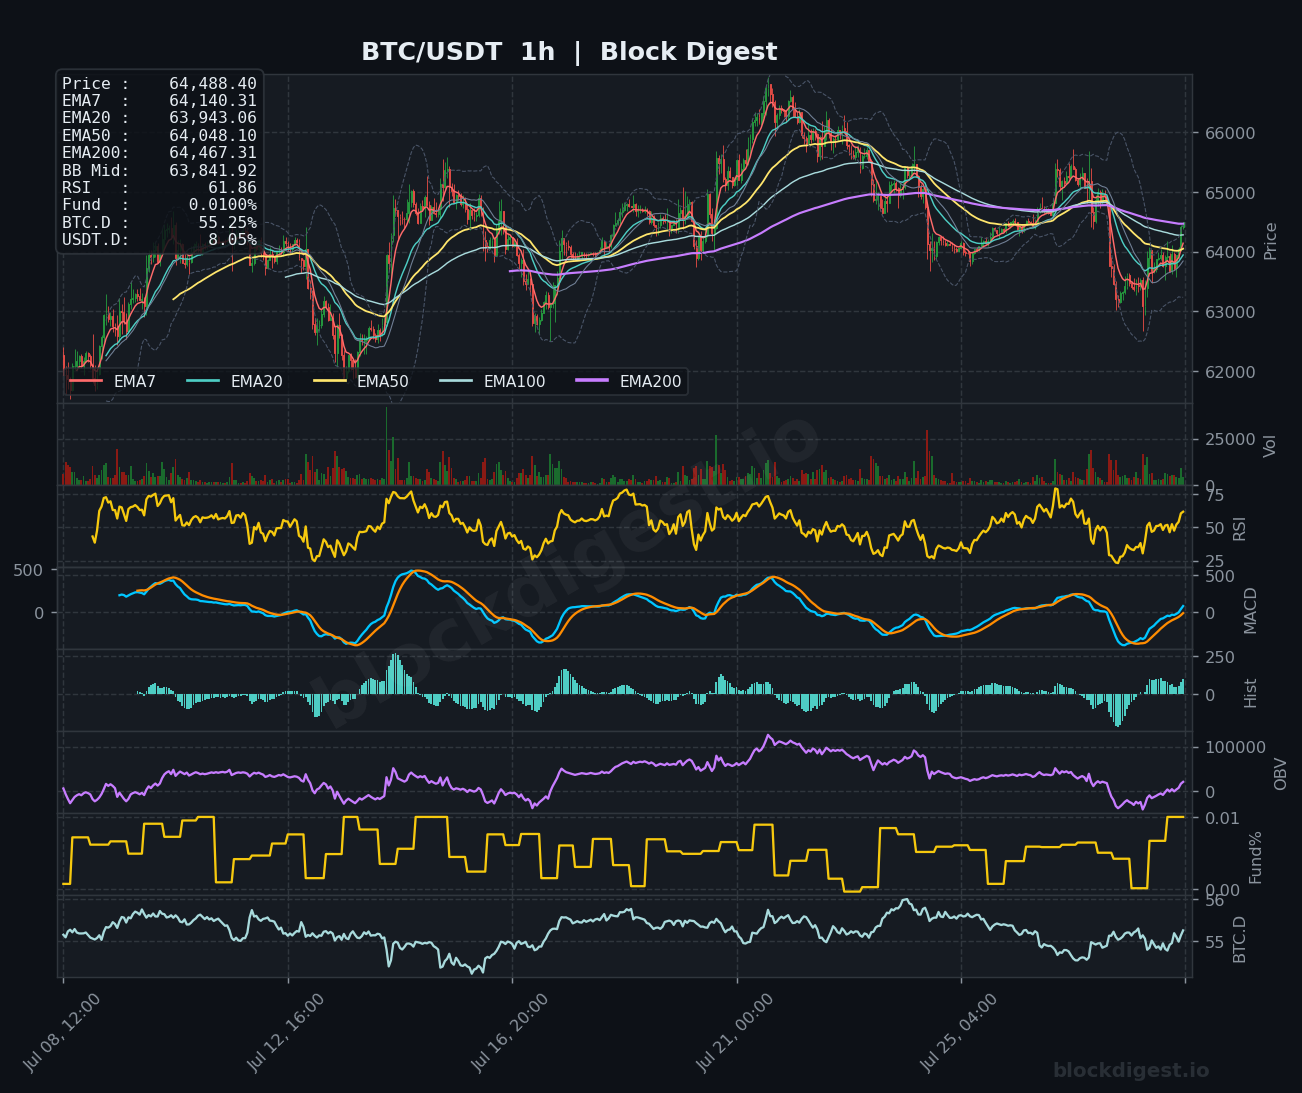This screenshot has width=1302, height=1093.
Task: Select the Jul 21, 00:00 time label
Action: click(734, 1033)
